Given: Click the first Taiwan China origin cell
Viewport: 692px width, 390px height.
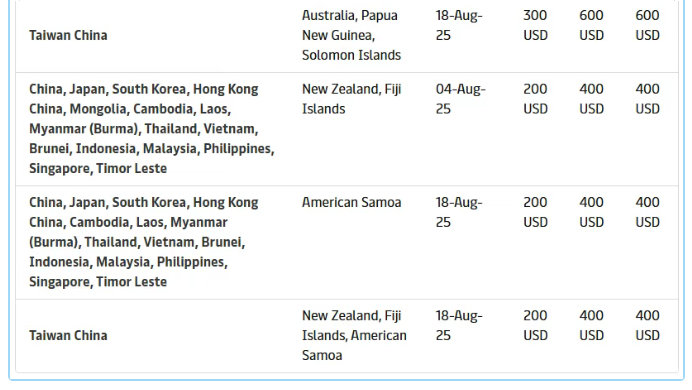Looking at the screenshot, I should pyautogui.click(x=68, y=35).
